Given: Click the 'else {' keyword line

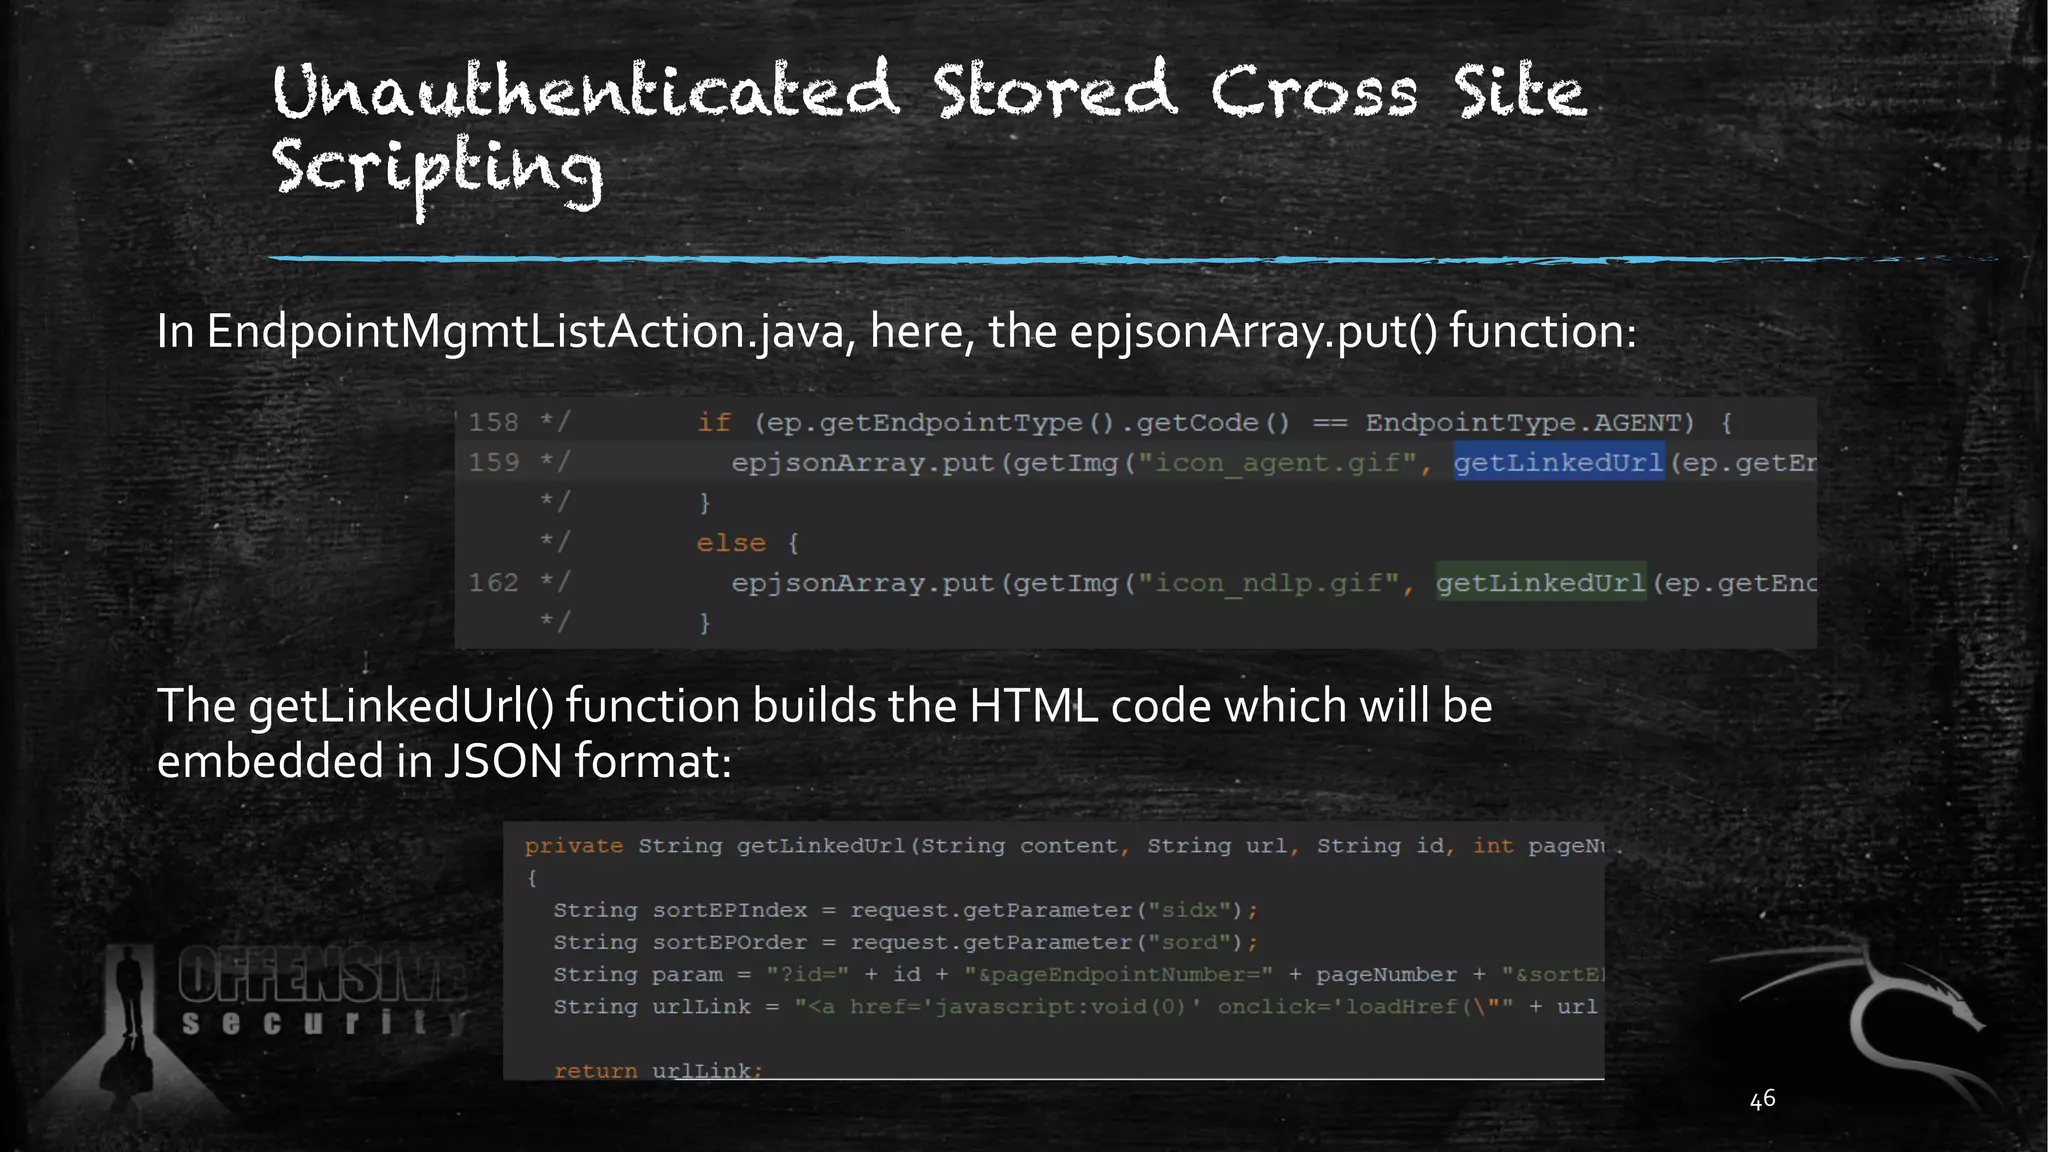Looking at the screenshot, I should pyautogui.click(x=748, y=543).
